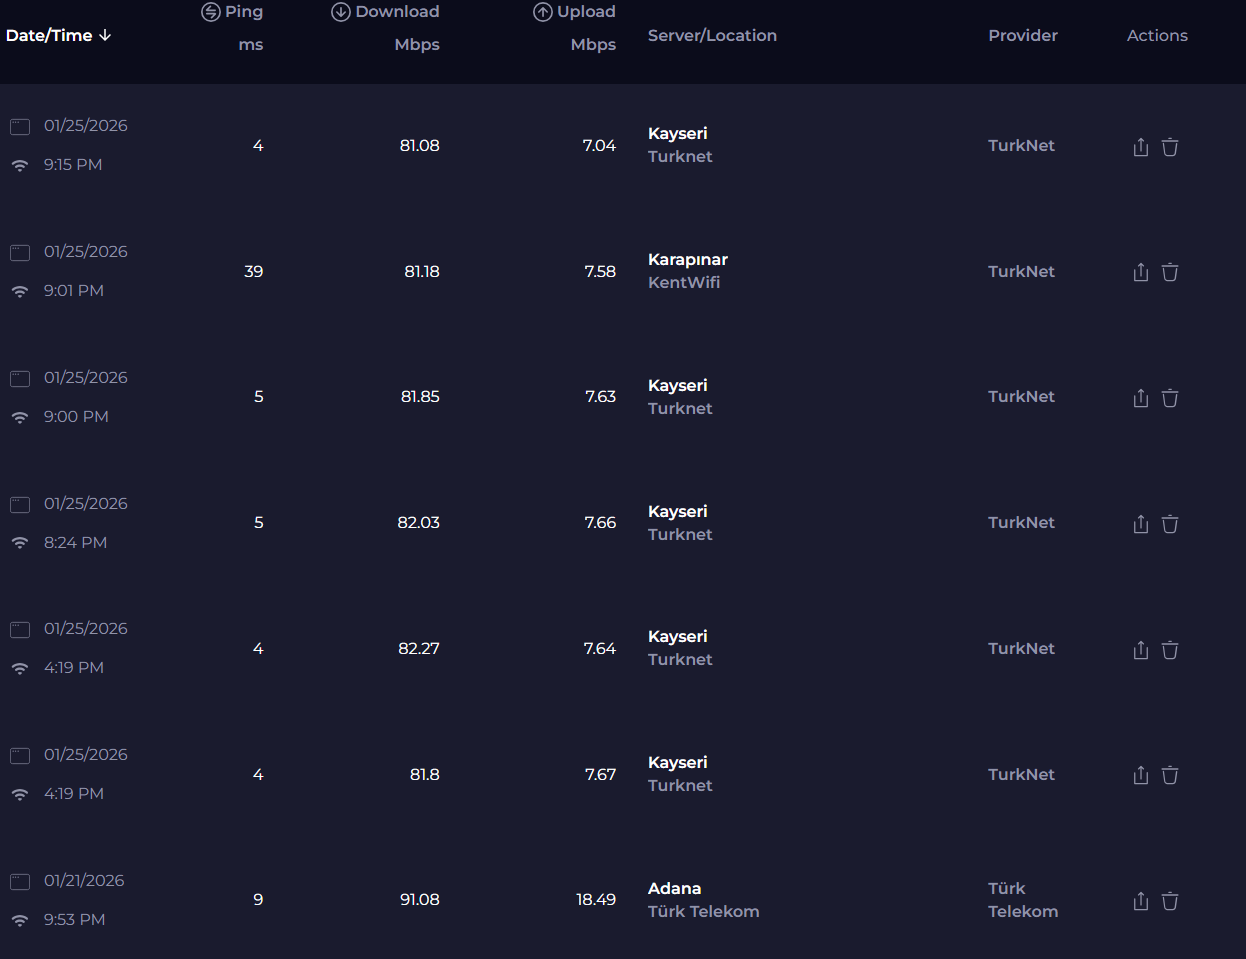
Task: Share the 9:15 PM test result
Action: point(1141,147)
